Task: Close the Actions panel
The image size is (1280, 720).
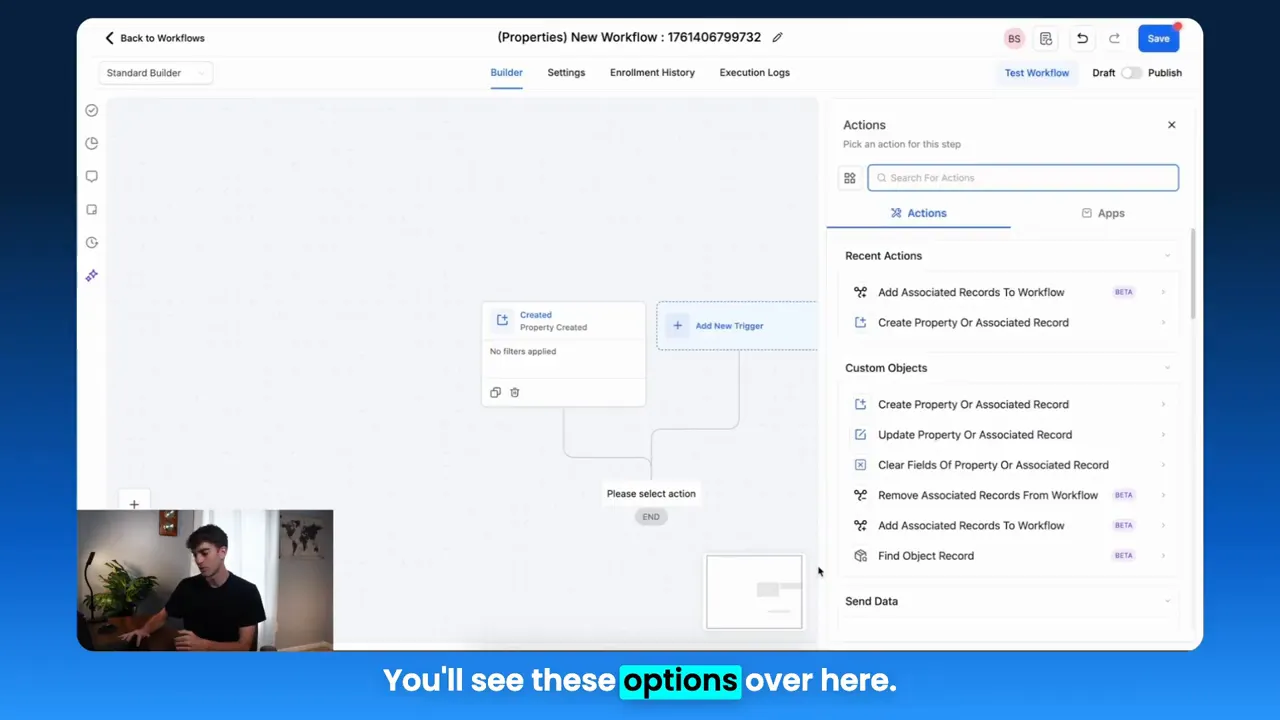Action: pyautogui.click(x=1172, y=125)
